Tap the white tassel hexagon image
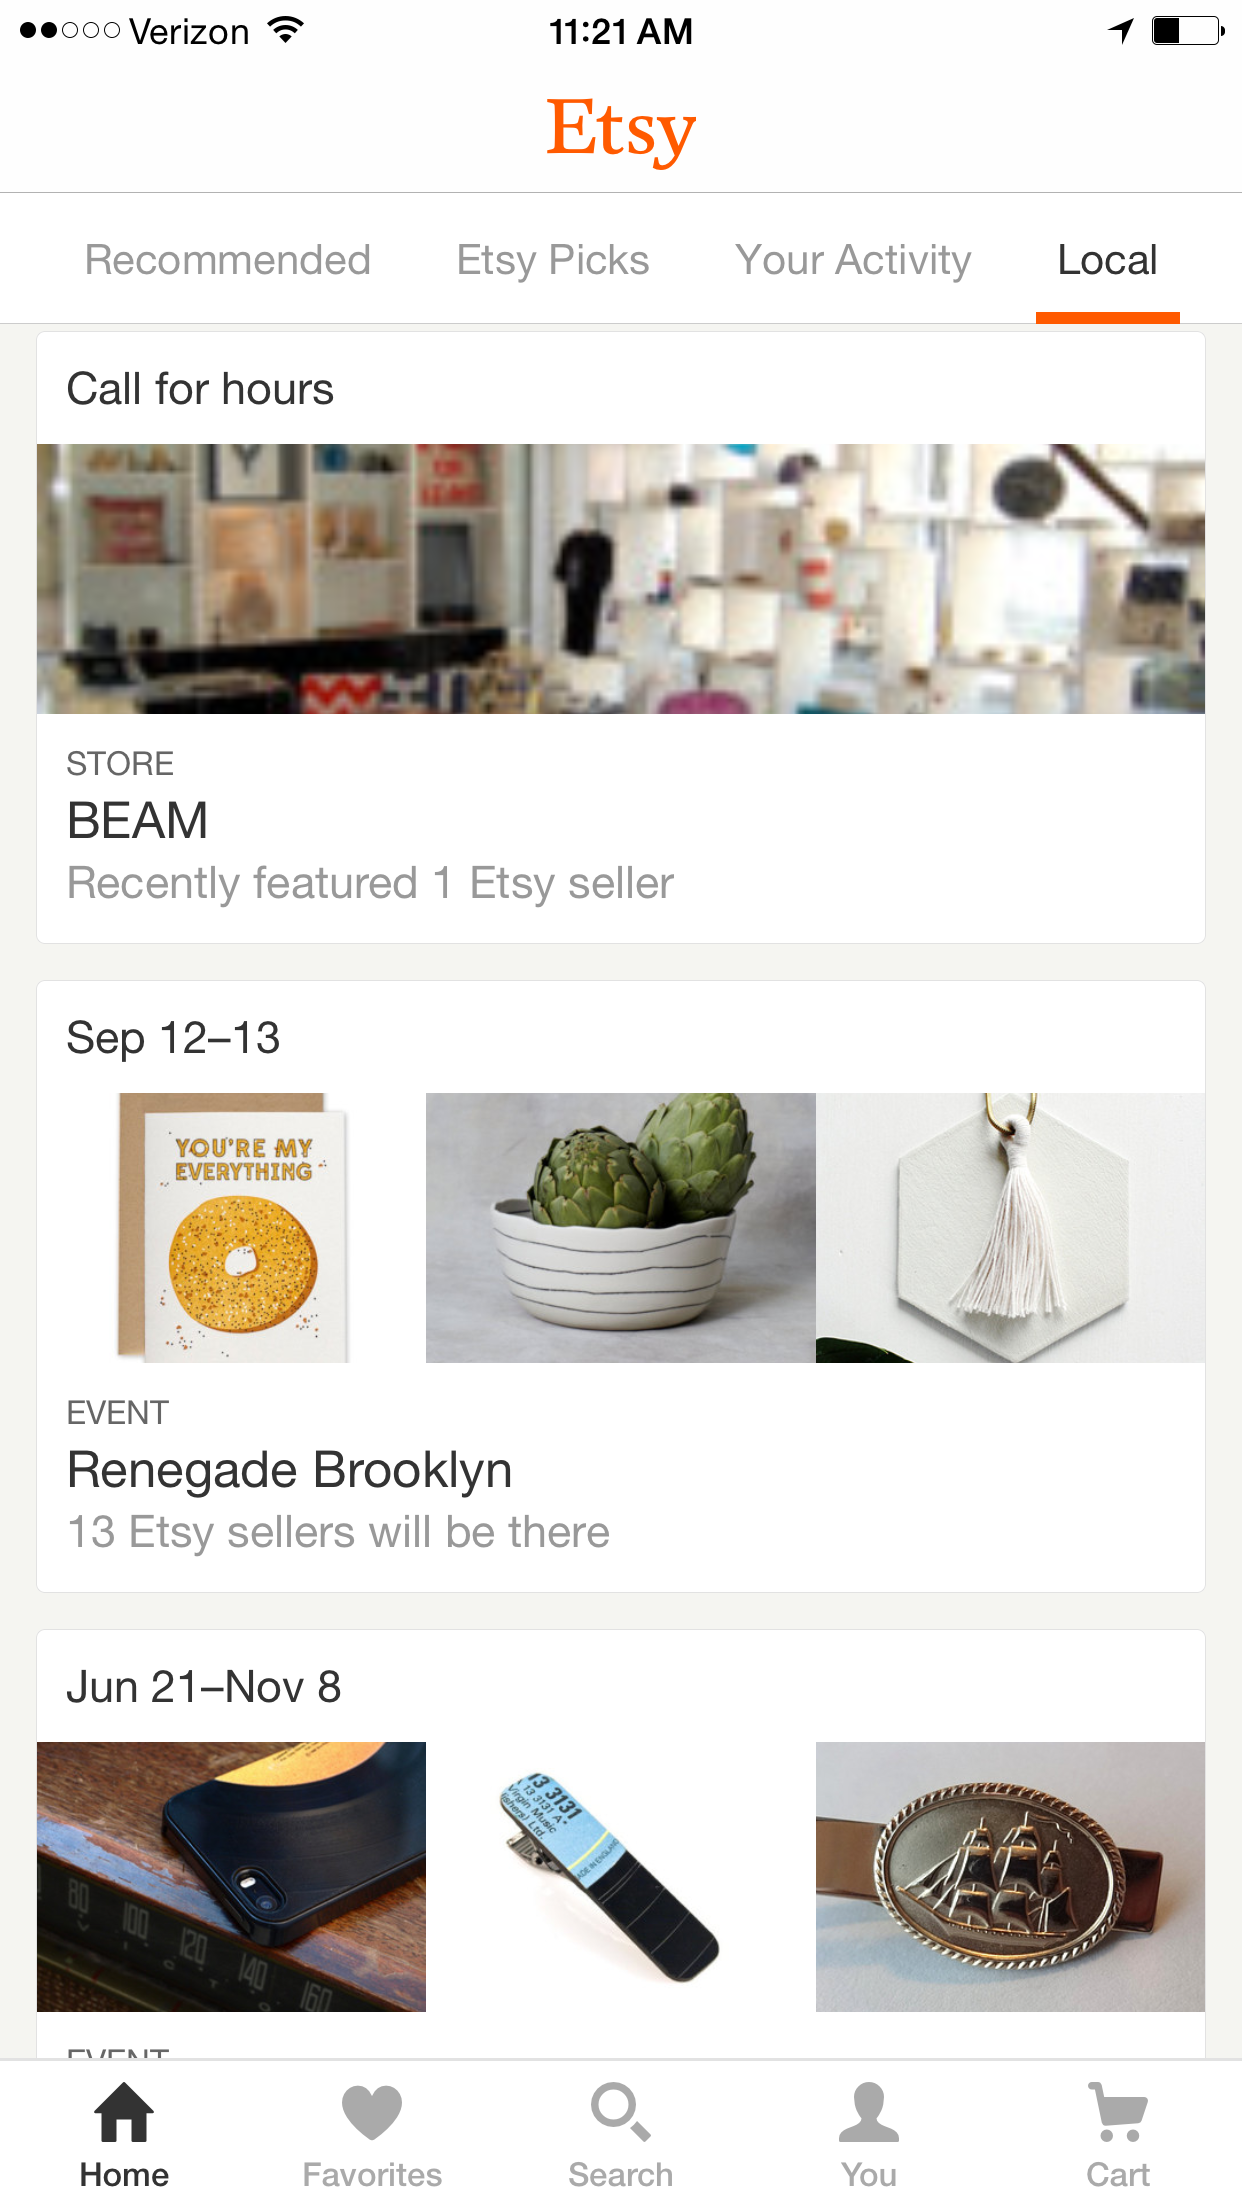 1010,1228
